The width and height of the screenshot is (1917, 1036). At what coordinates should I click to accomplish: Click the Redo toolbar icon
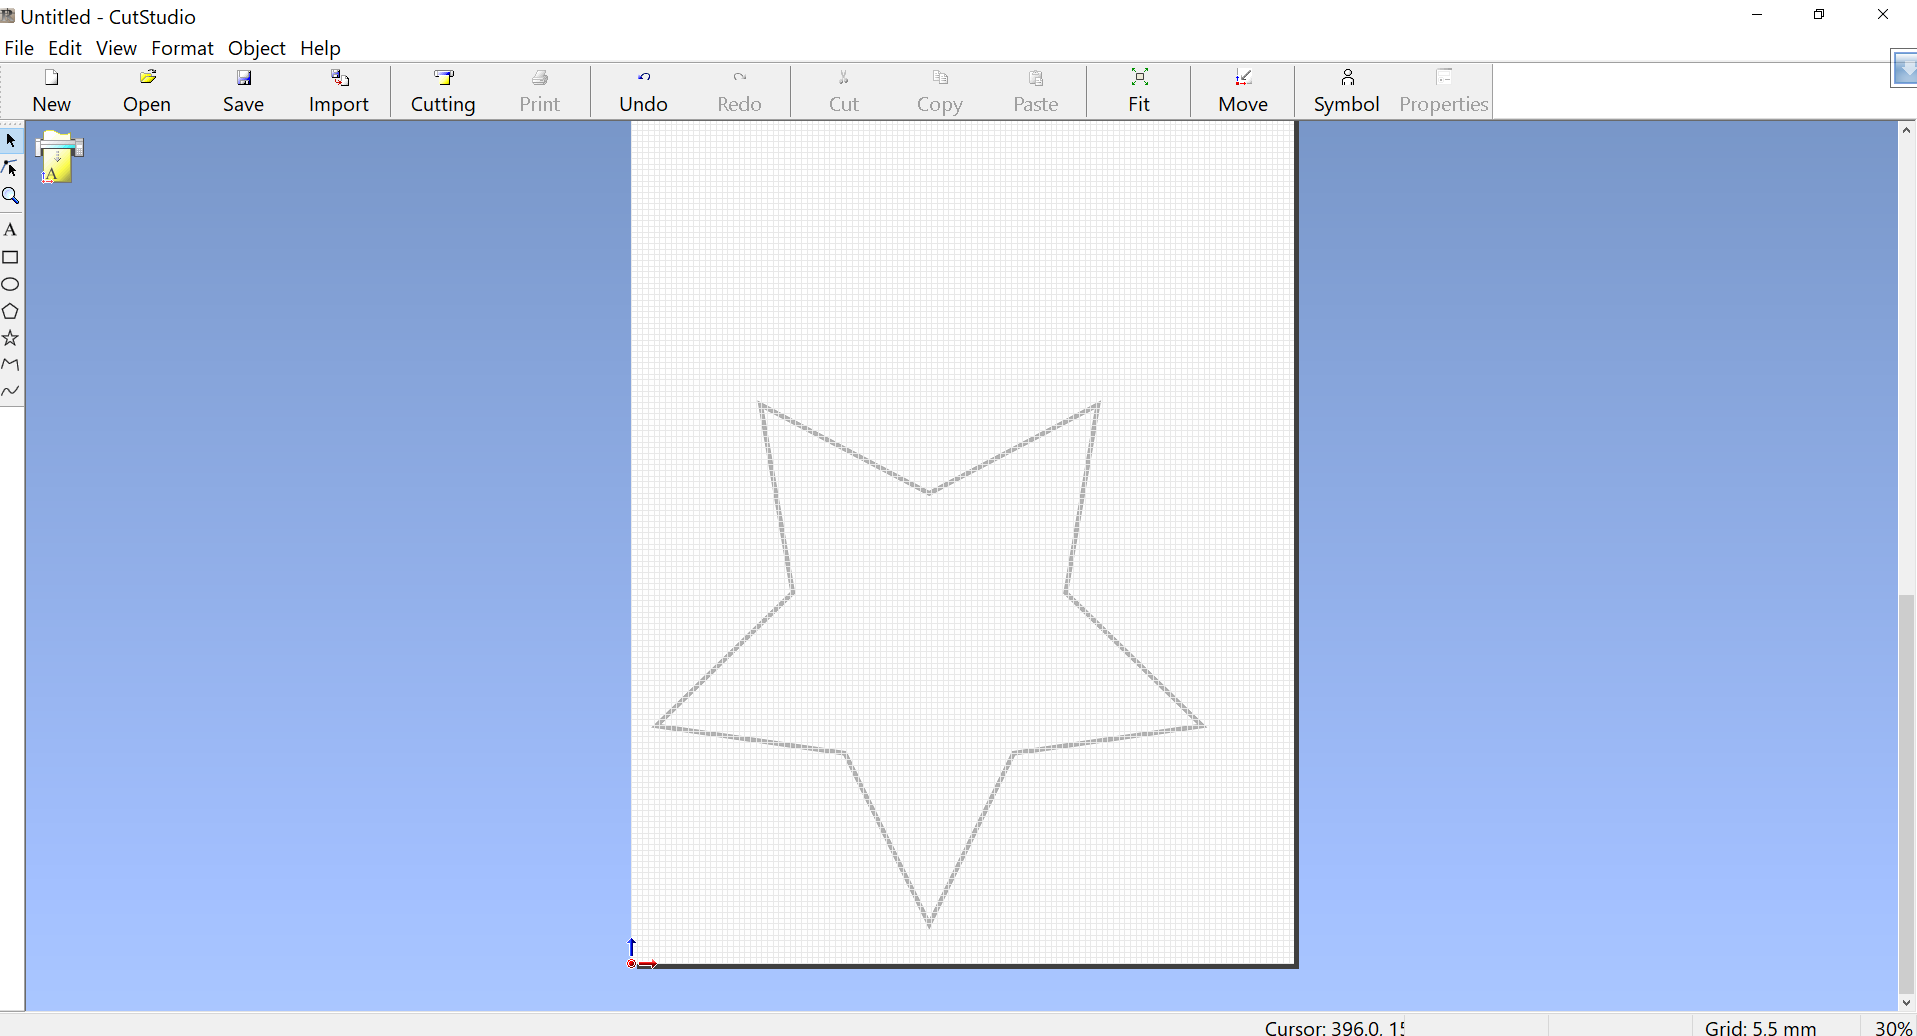click(x=739, y=91)
